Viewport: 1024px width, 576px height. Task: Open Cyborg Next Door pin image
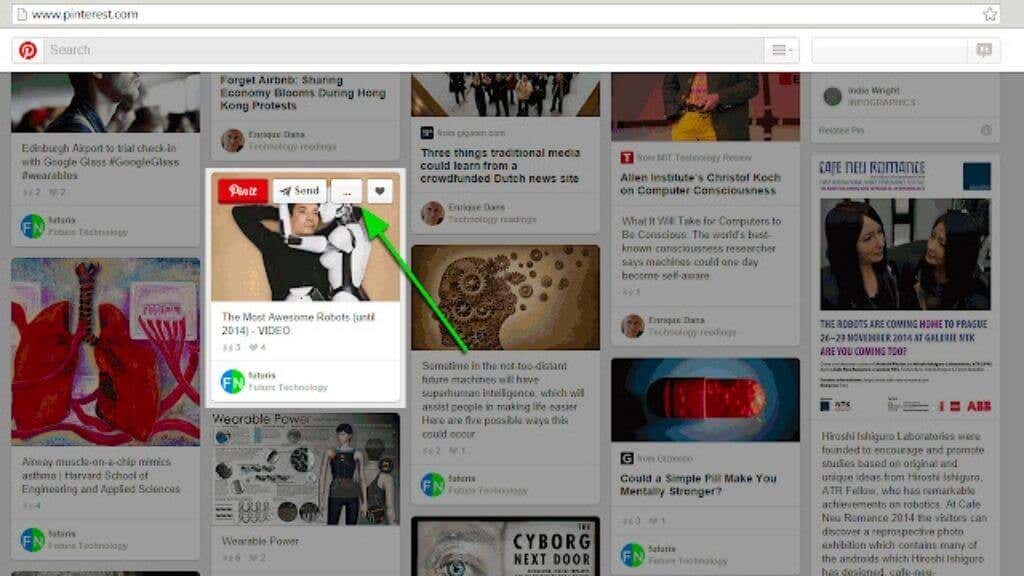[x=505, y=547]
